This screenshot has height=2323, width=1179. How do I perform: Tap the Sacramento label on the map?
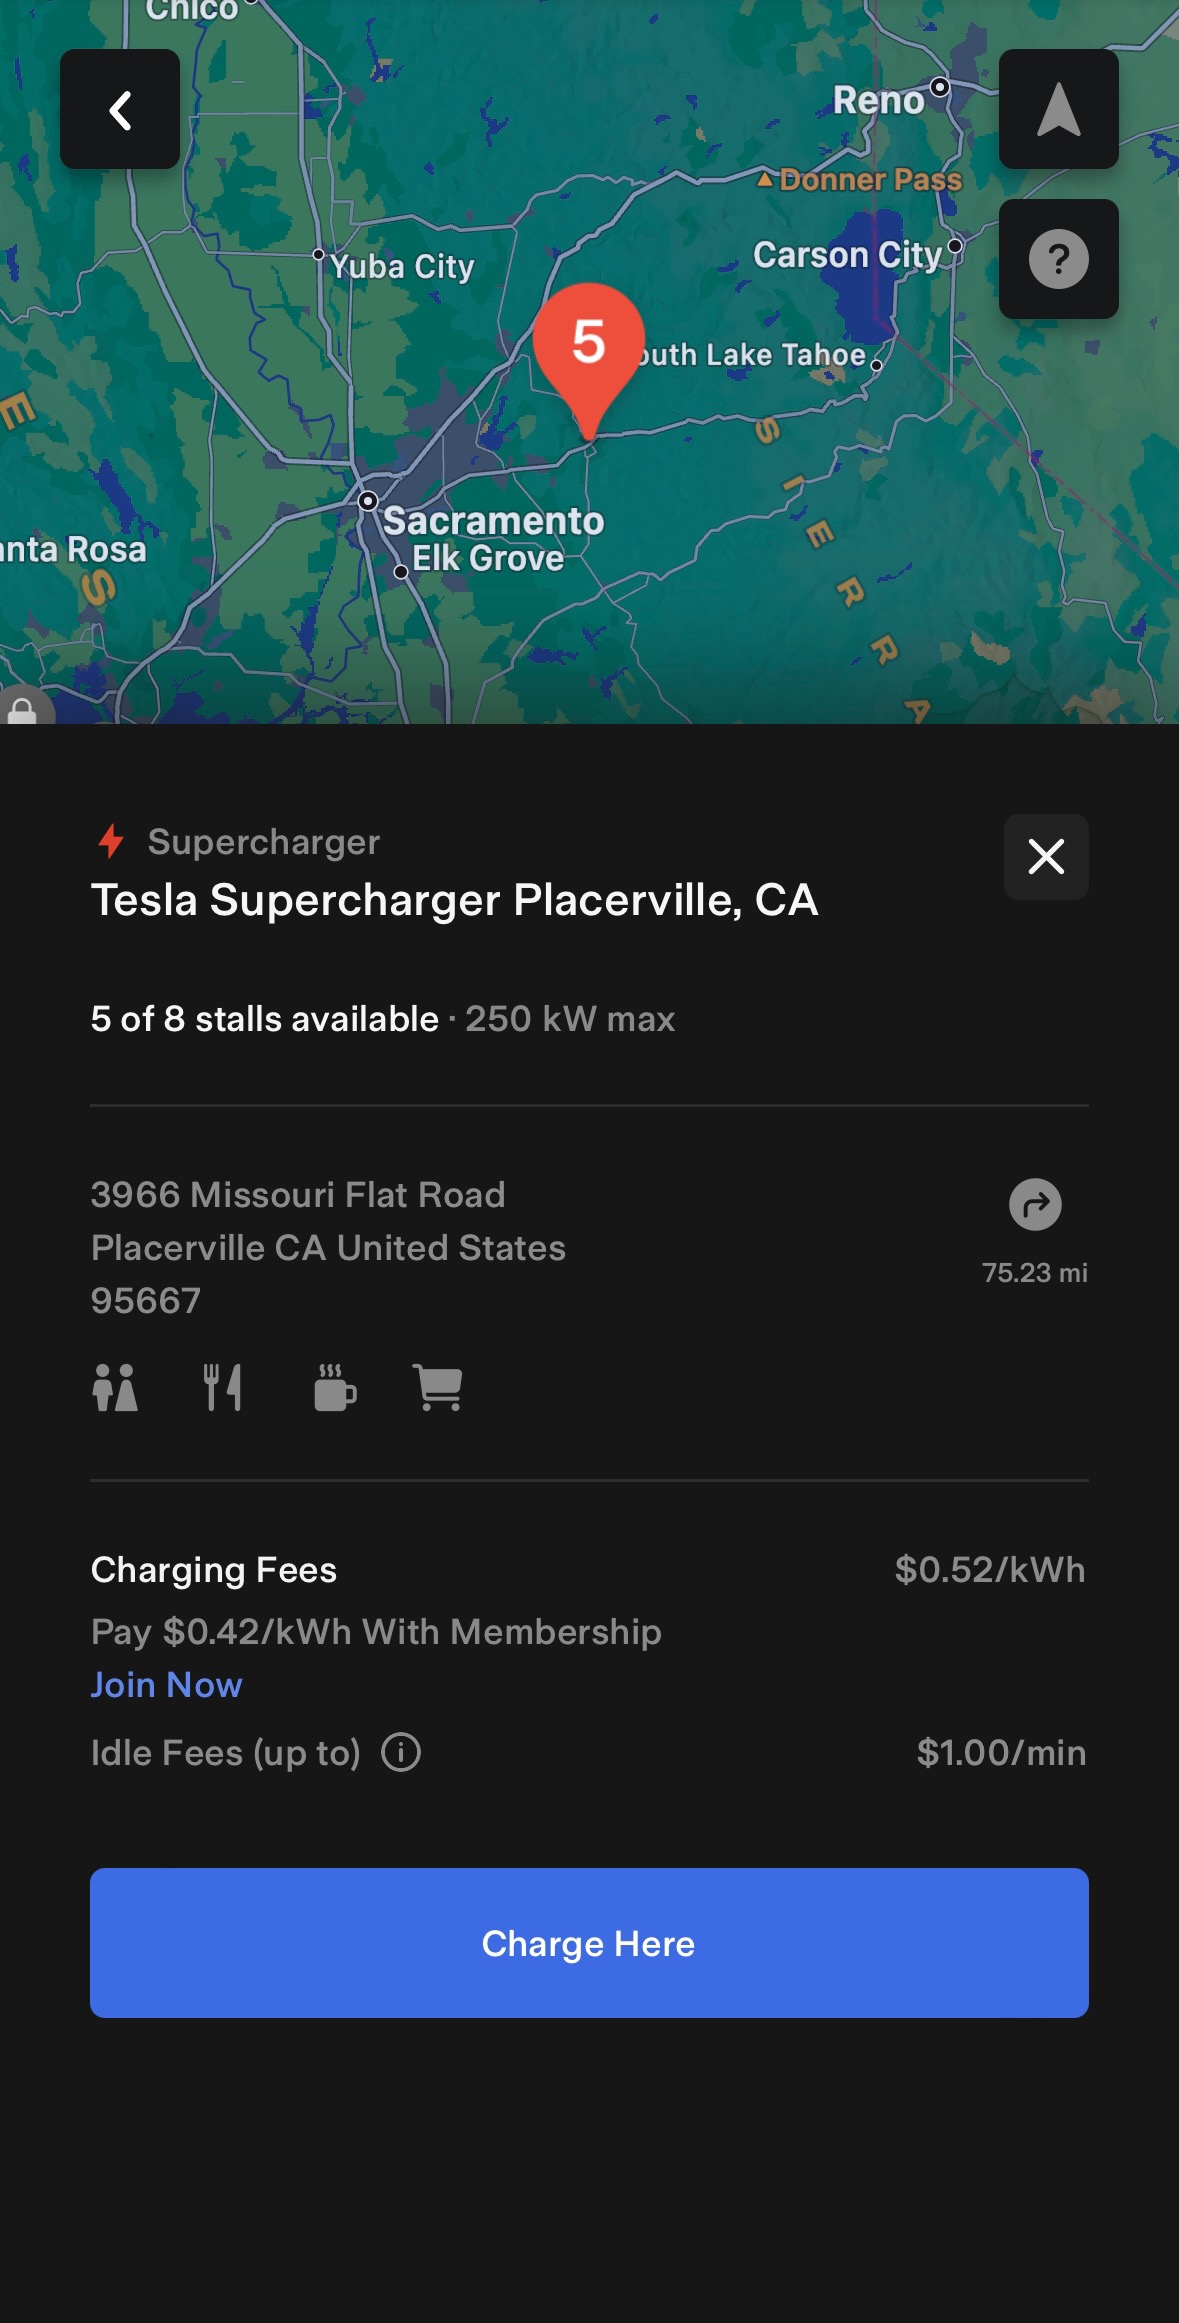click(x=493, y=521)
